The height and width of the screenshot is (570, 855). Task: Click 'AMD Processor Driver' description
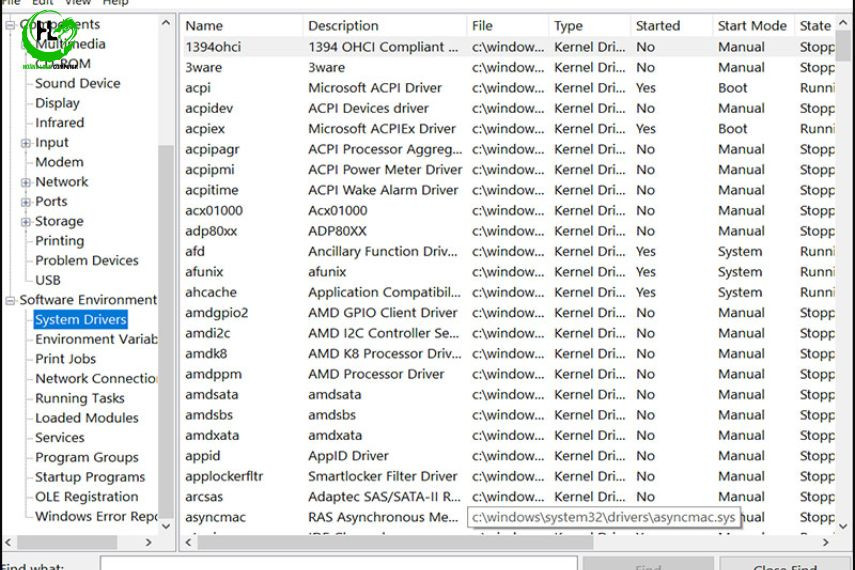tap(376, 374)
